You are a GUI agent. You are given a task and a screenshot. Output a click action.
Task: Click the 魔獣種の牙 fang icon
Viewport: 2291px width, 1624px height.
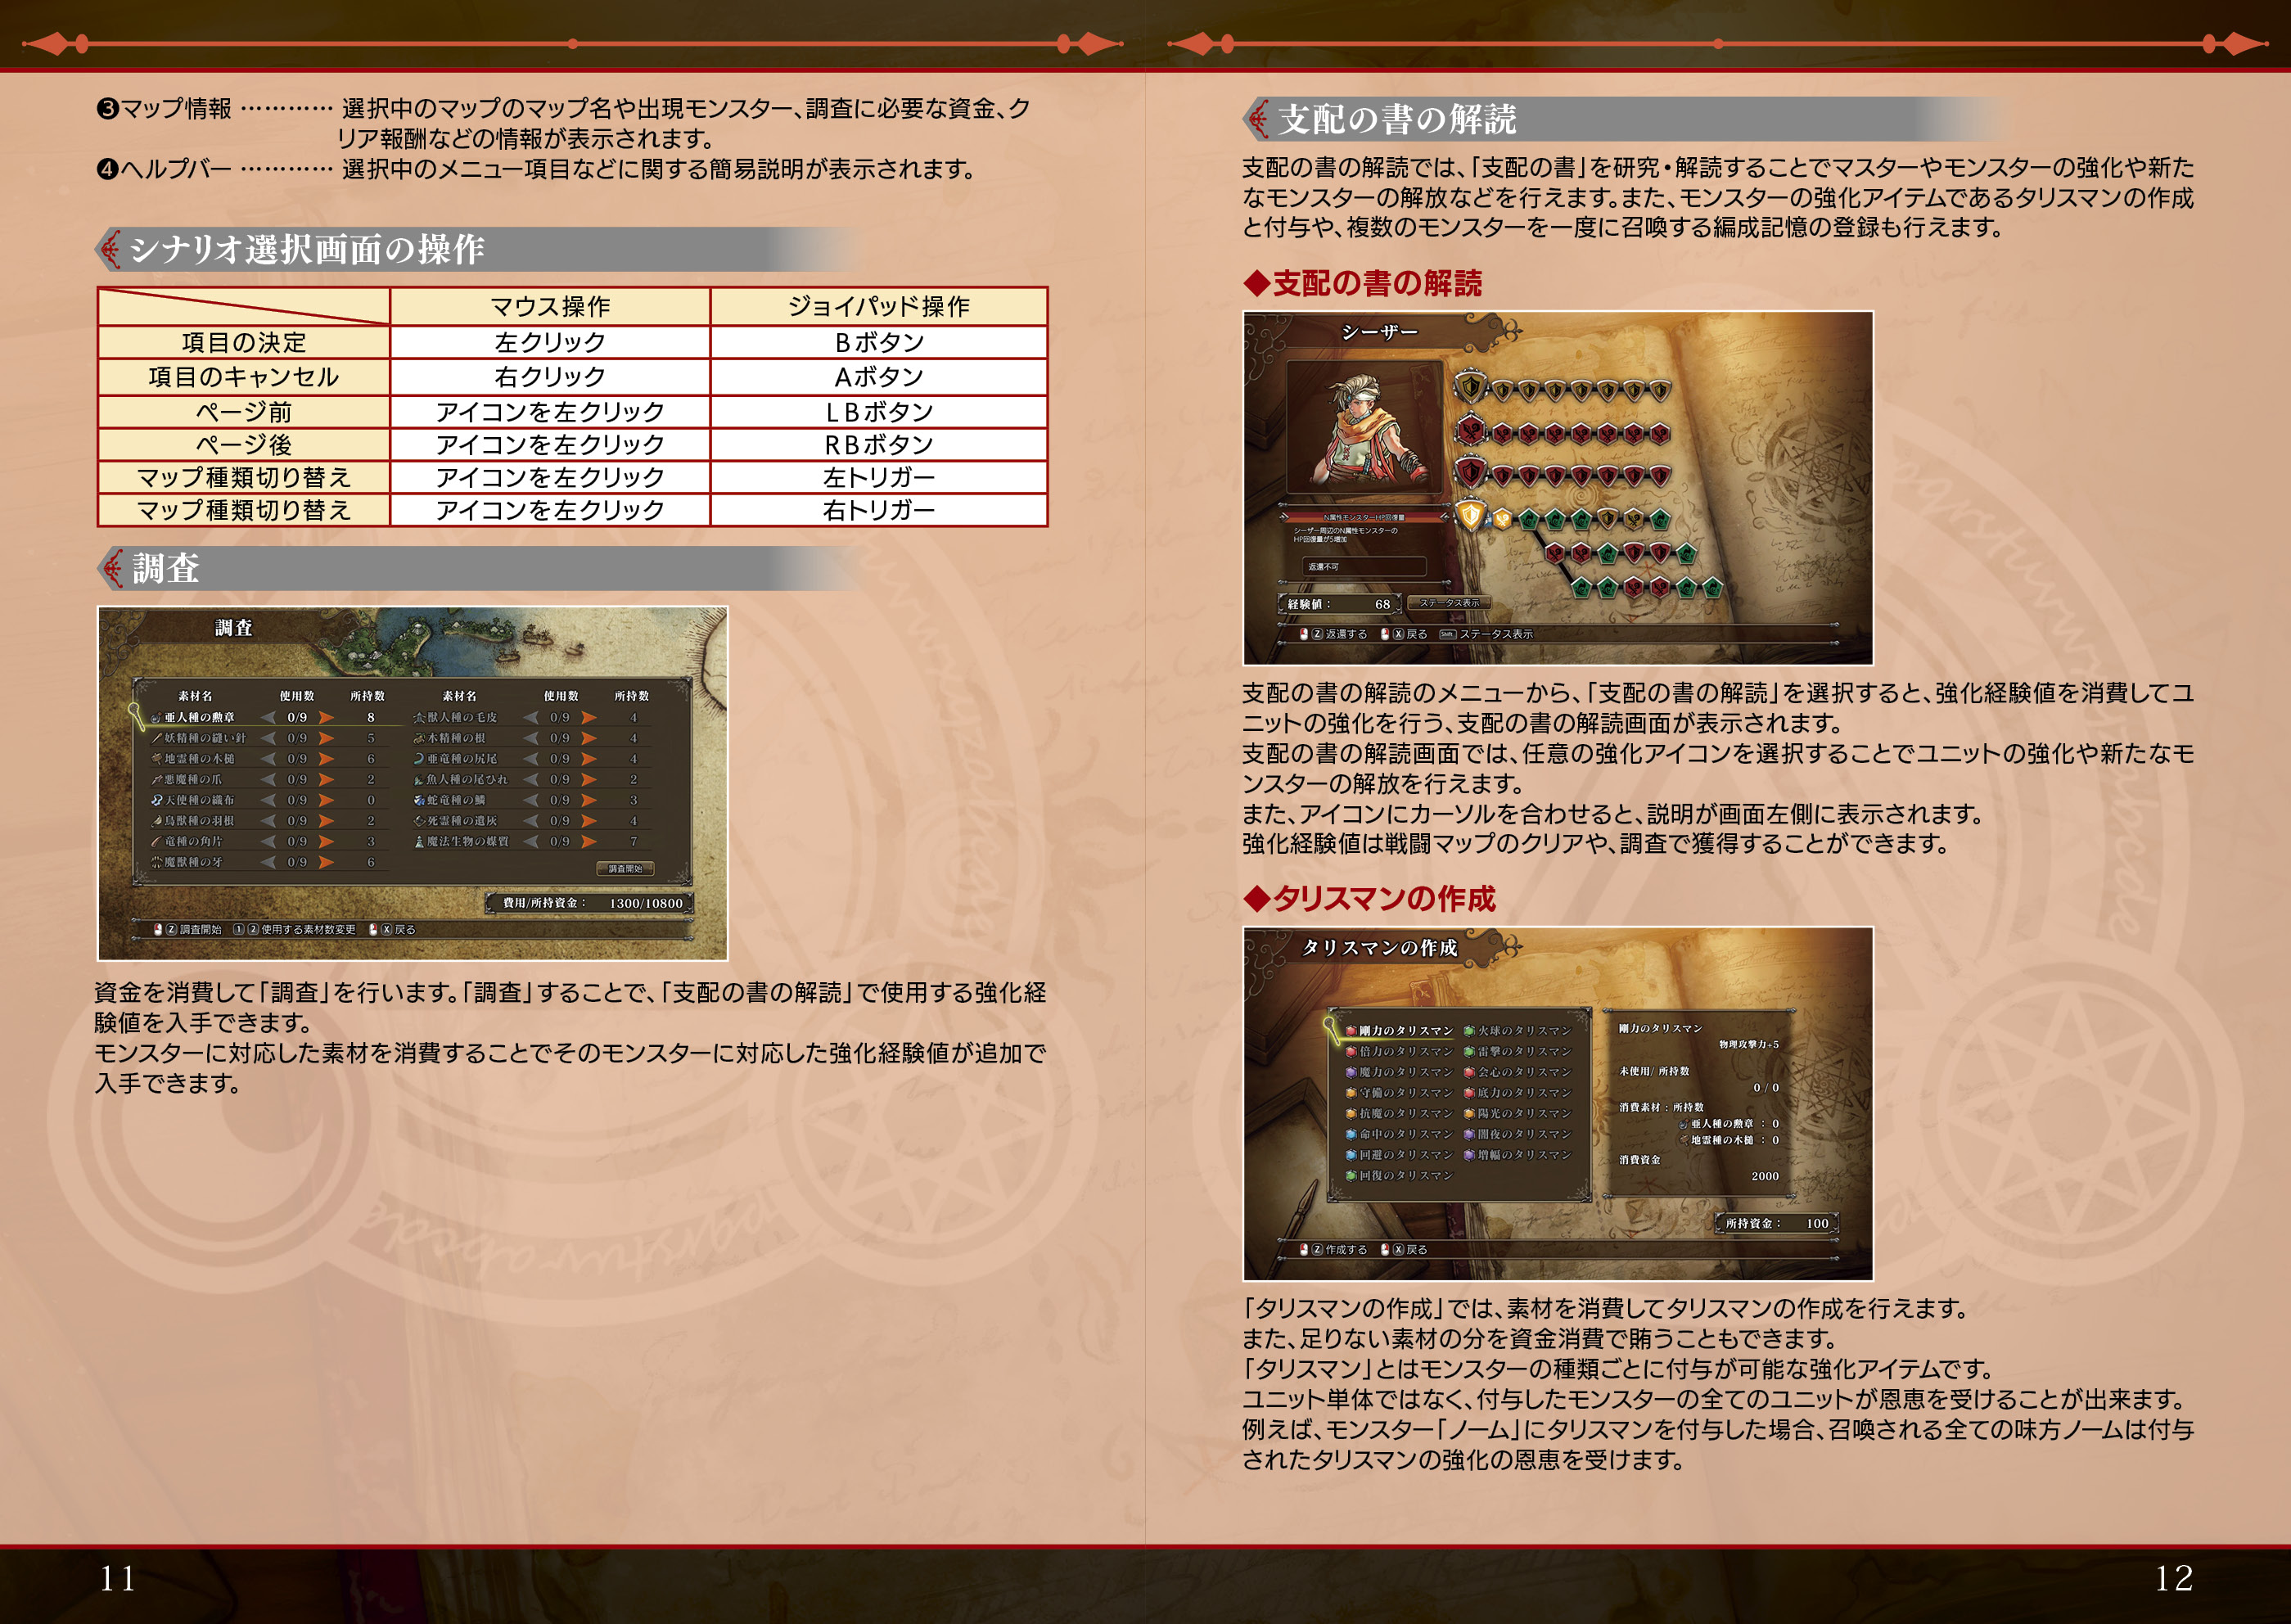[156, 862]
